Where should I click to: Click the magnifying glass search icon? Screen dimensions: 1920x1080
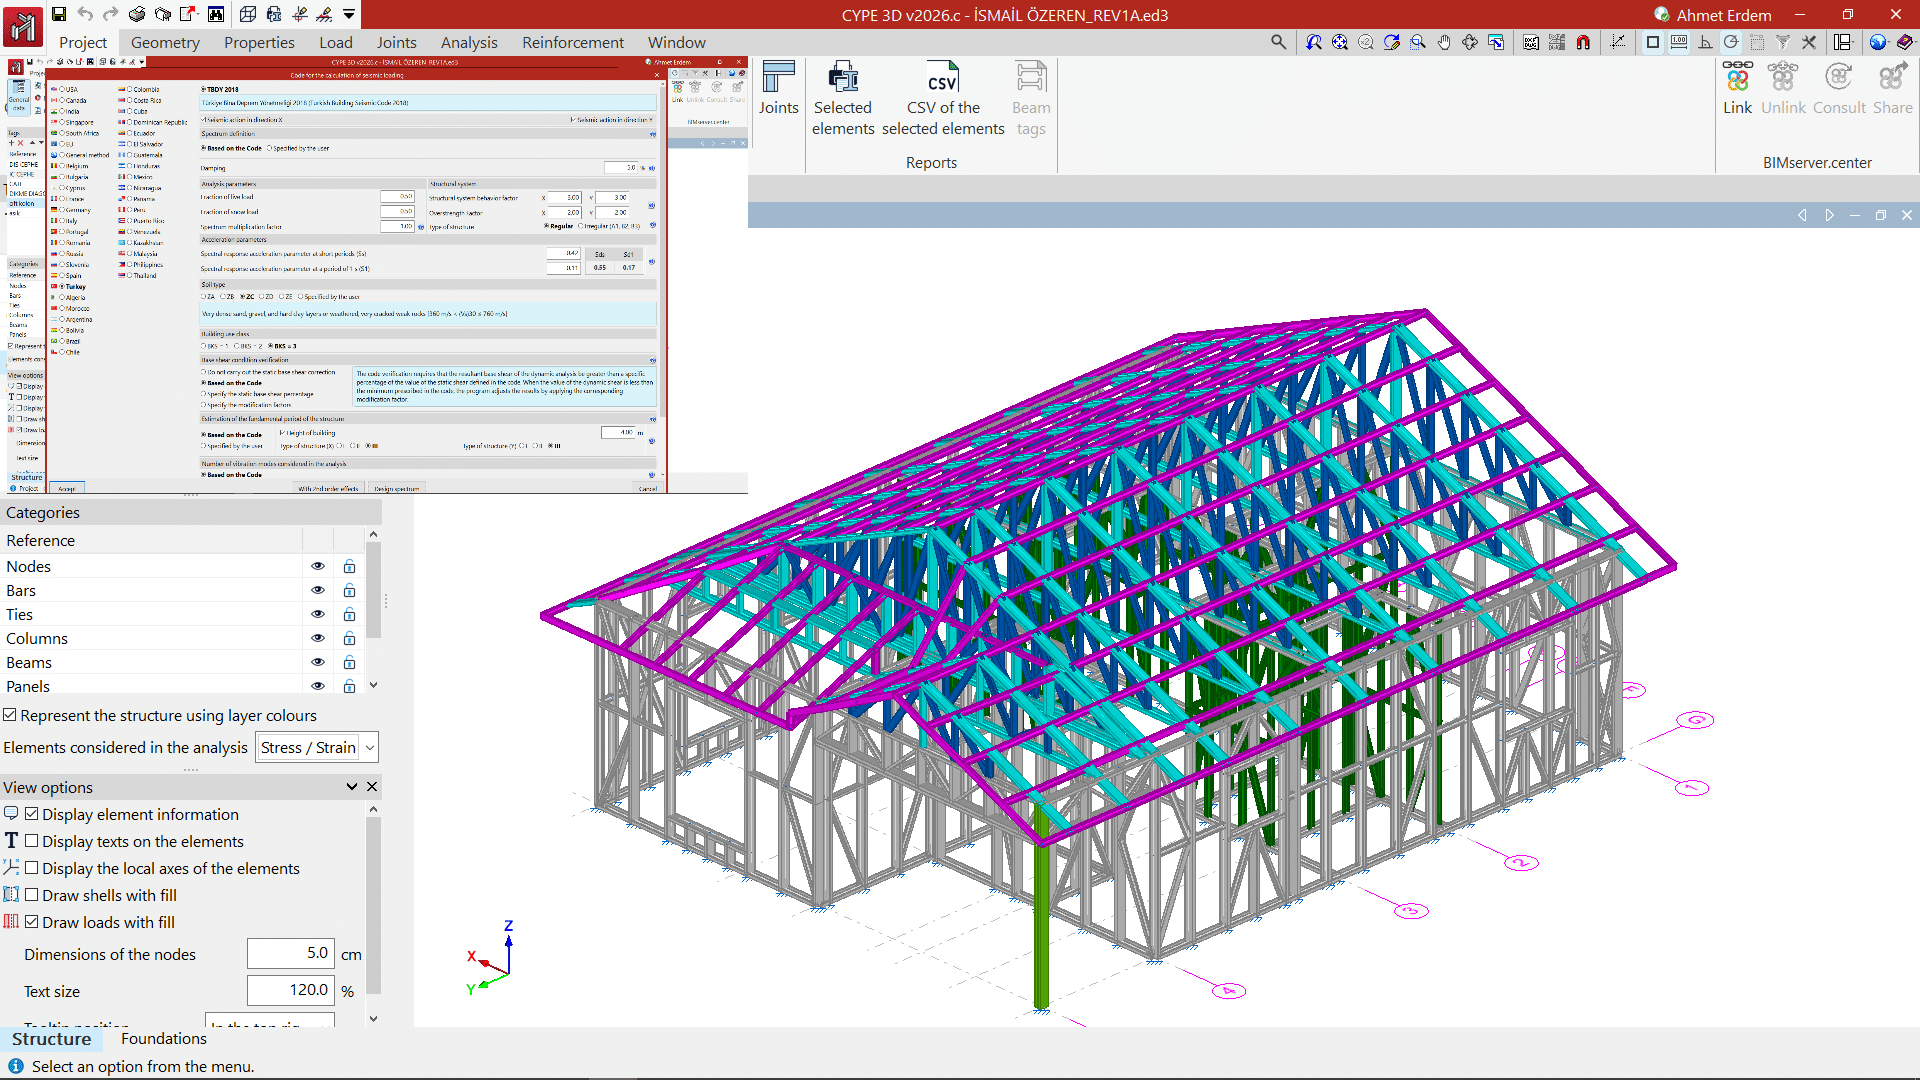[1278, 42]
